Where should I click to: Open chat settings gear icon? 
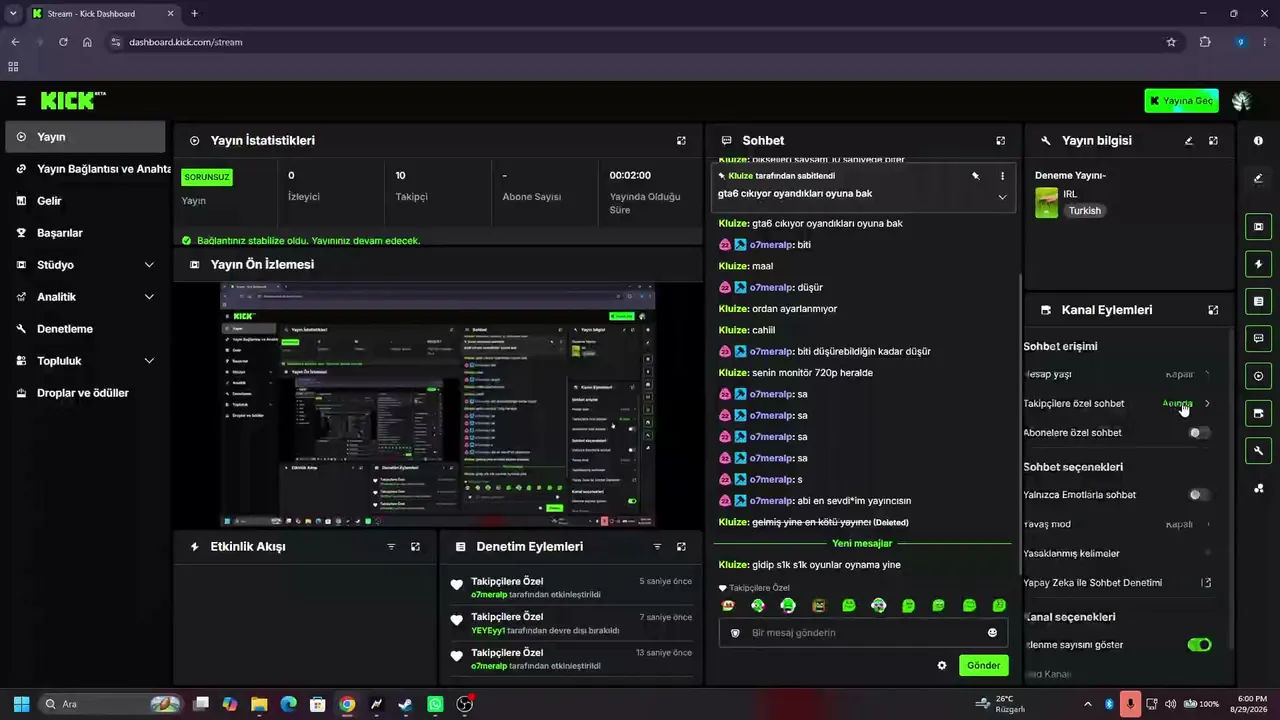point(941,665)
